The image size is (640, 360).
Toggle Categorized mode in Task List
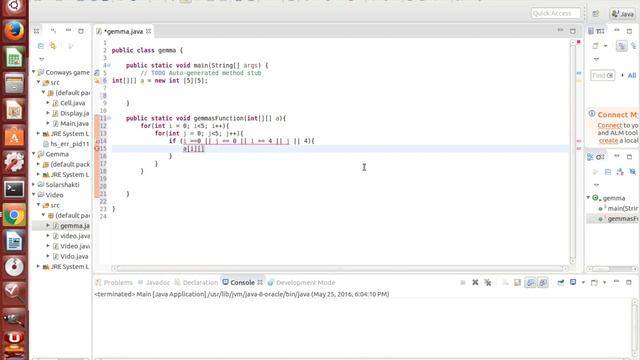click(621, 46)
